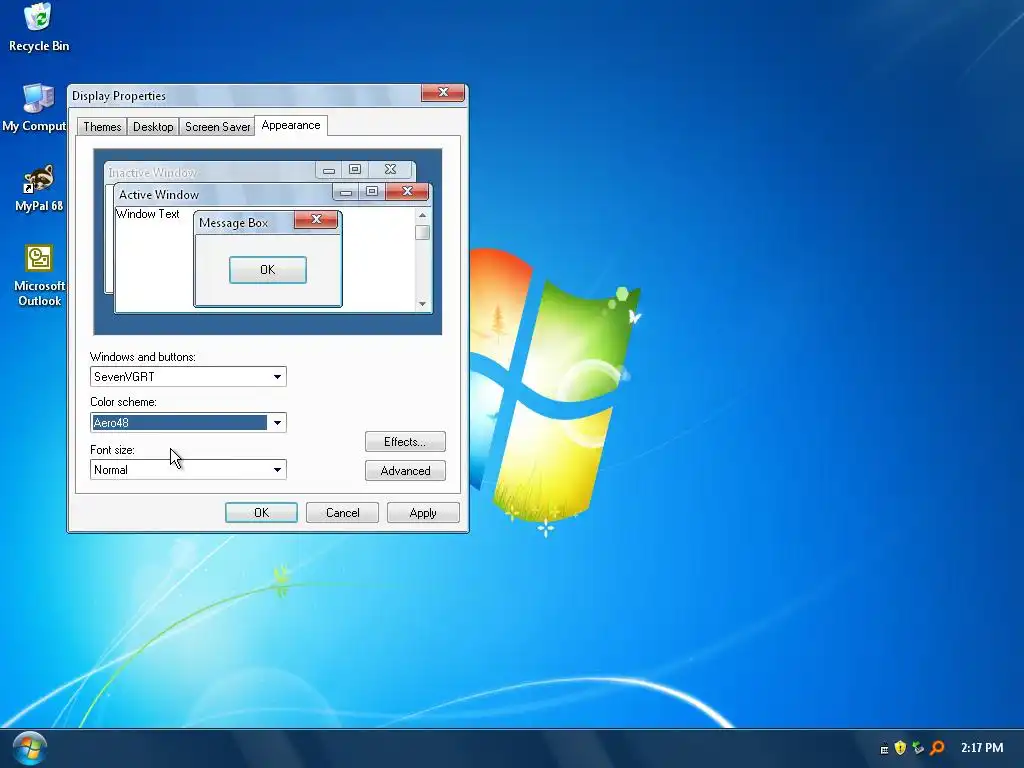Image resolution: width=1024 pixels, height=768 pixels.
Task: Select the My Computer desktop icon
Action: [36, 108]
